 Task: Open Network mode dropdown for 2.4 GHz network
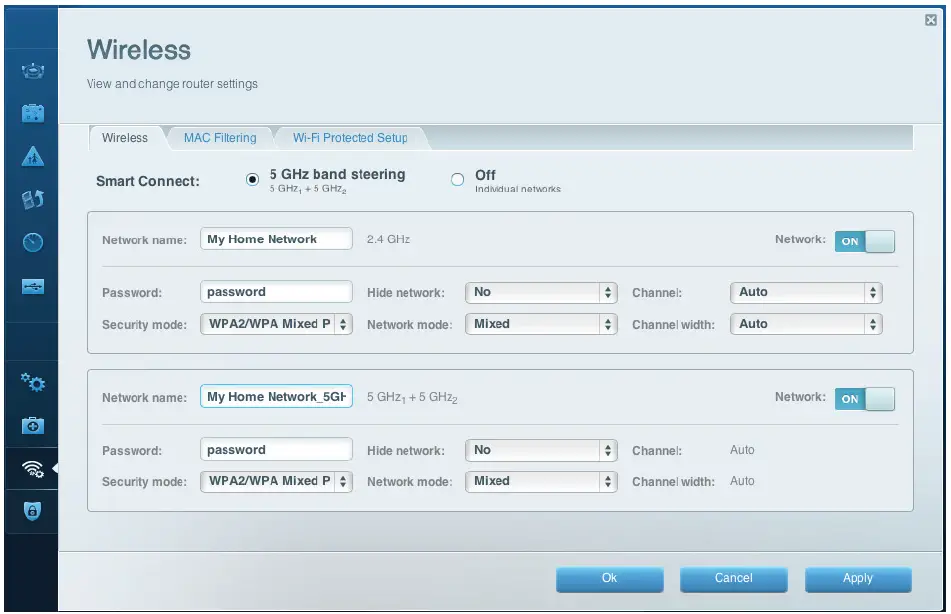point(541,324)
